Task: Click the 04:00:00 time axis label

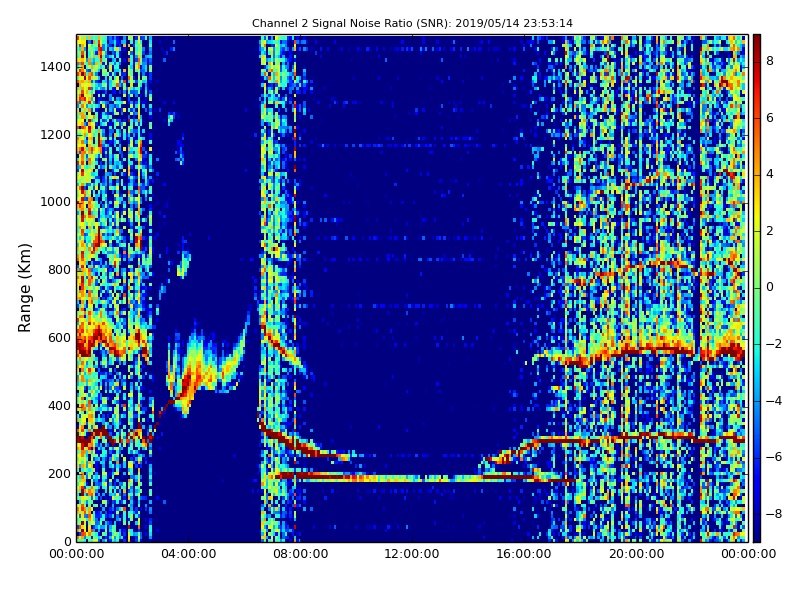Action: tap(188, 554)
